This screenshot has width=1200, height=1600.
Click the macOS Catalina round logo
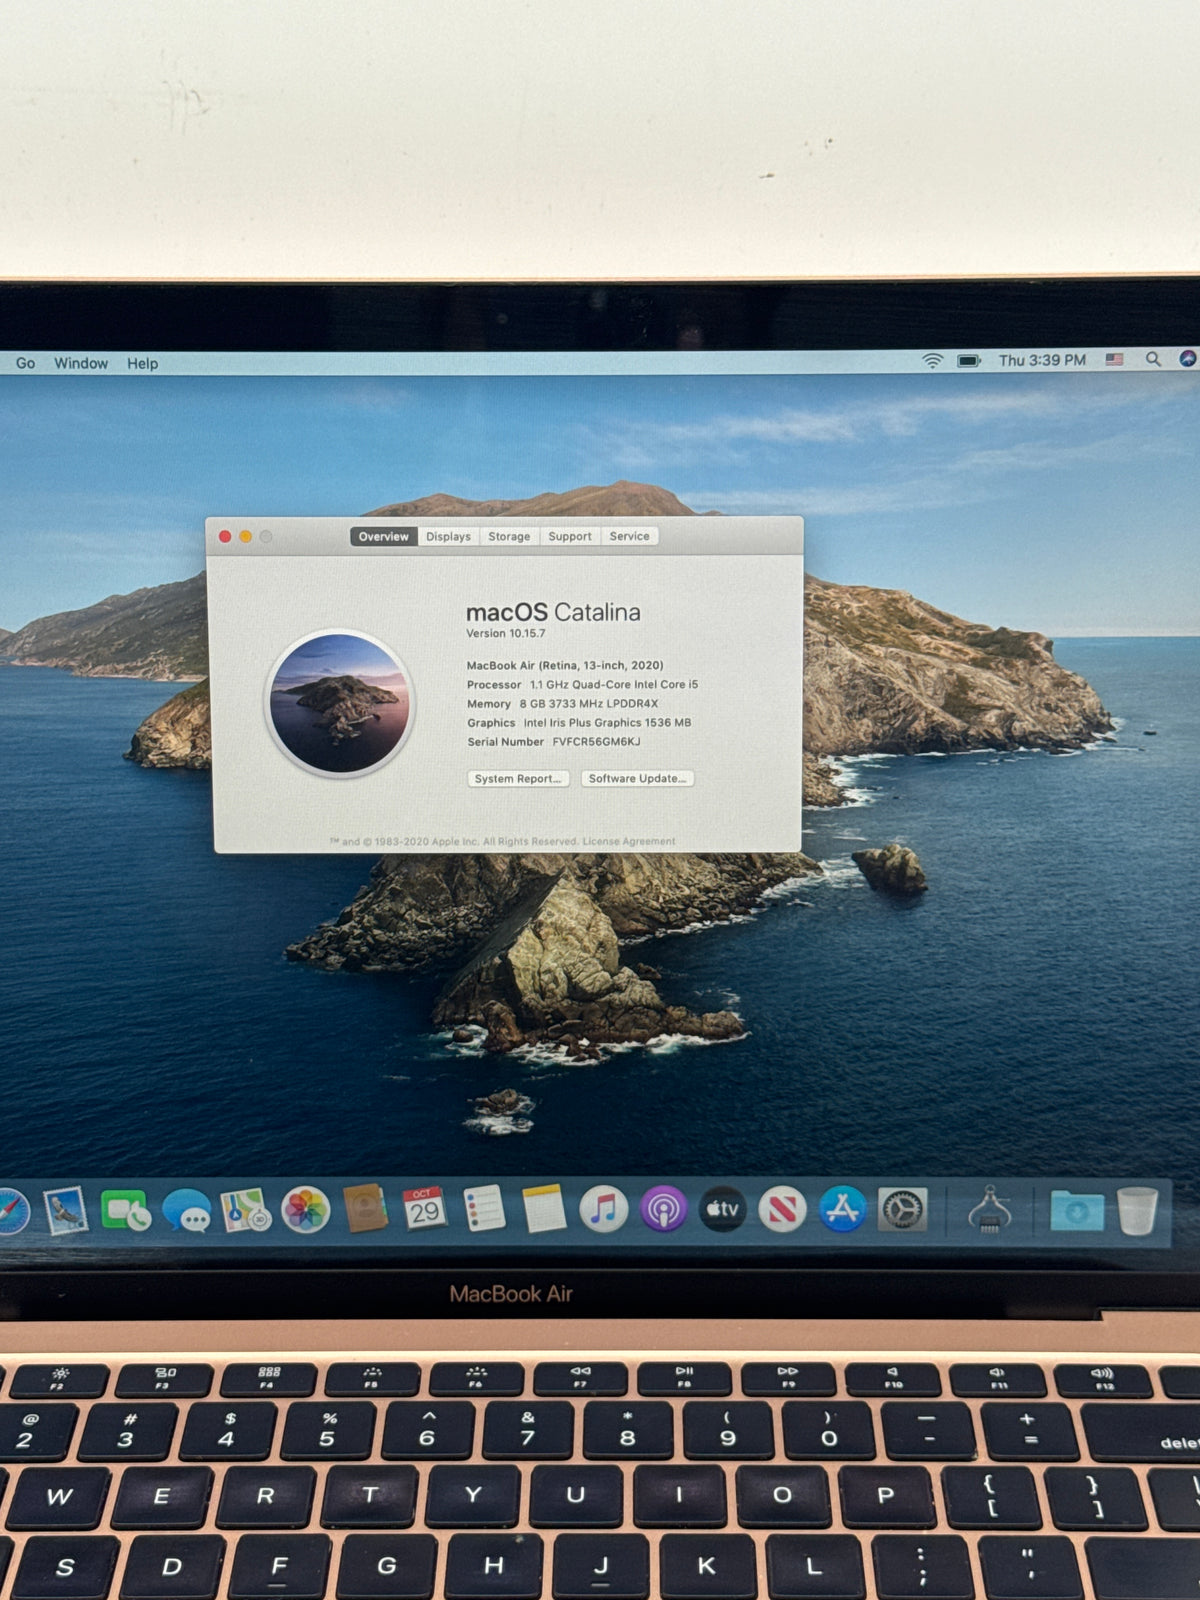coord(340,704)
